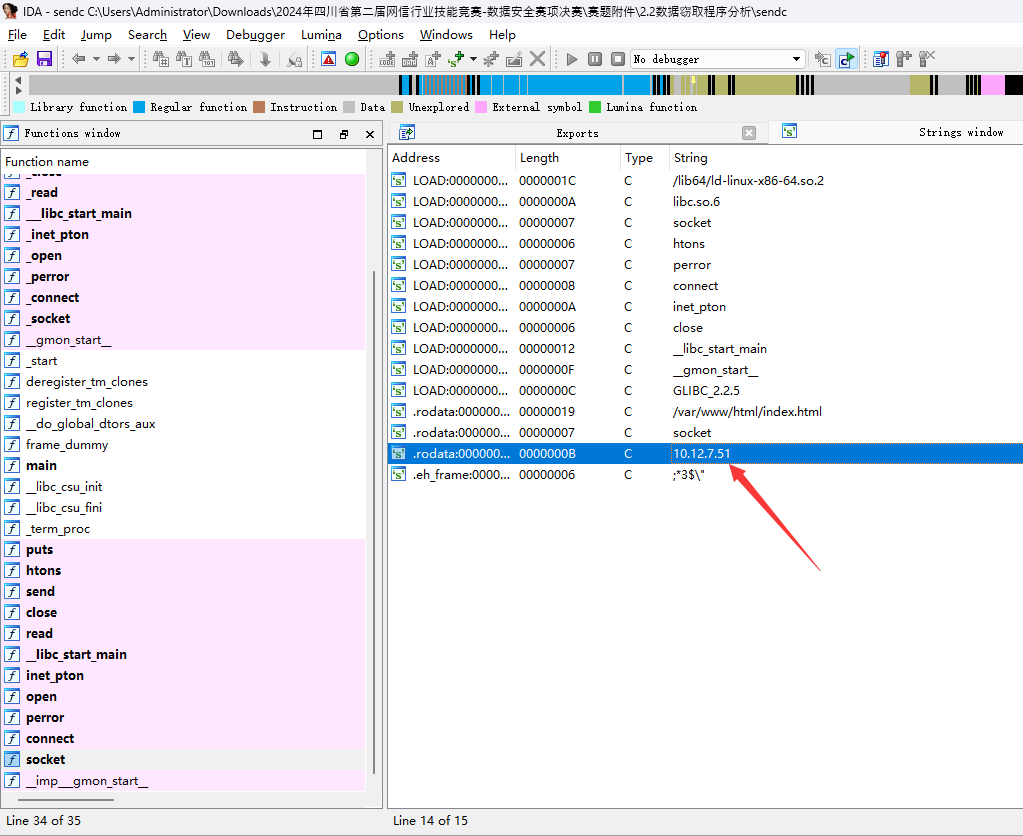Image resolution: width=1023 pixels, height=836 pixels.
Task: Click the Function name column header
Action: (183, 162)
